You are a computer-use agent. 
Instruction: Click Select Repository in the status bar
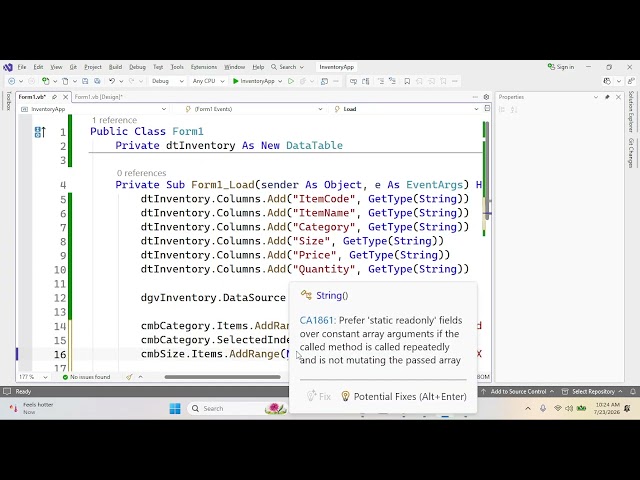coord(592,391)
